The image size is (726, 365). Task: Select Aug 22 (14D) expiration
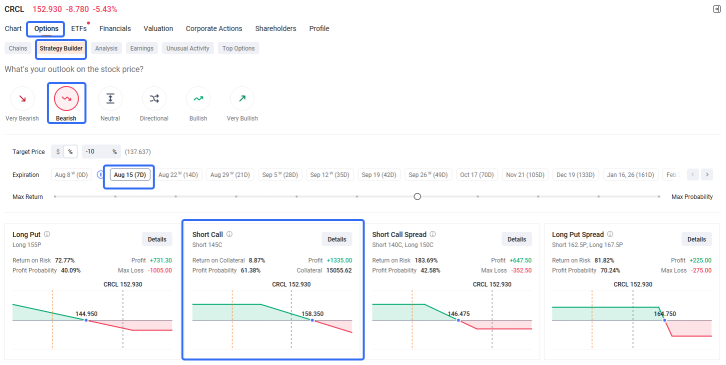(x=178, y=175)
